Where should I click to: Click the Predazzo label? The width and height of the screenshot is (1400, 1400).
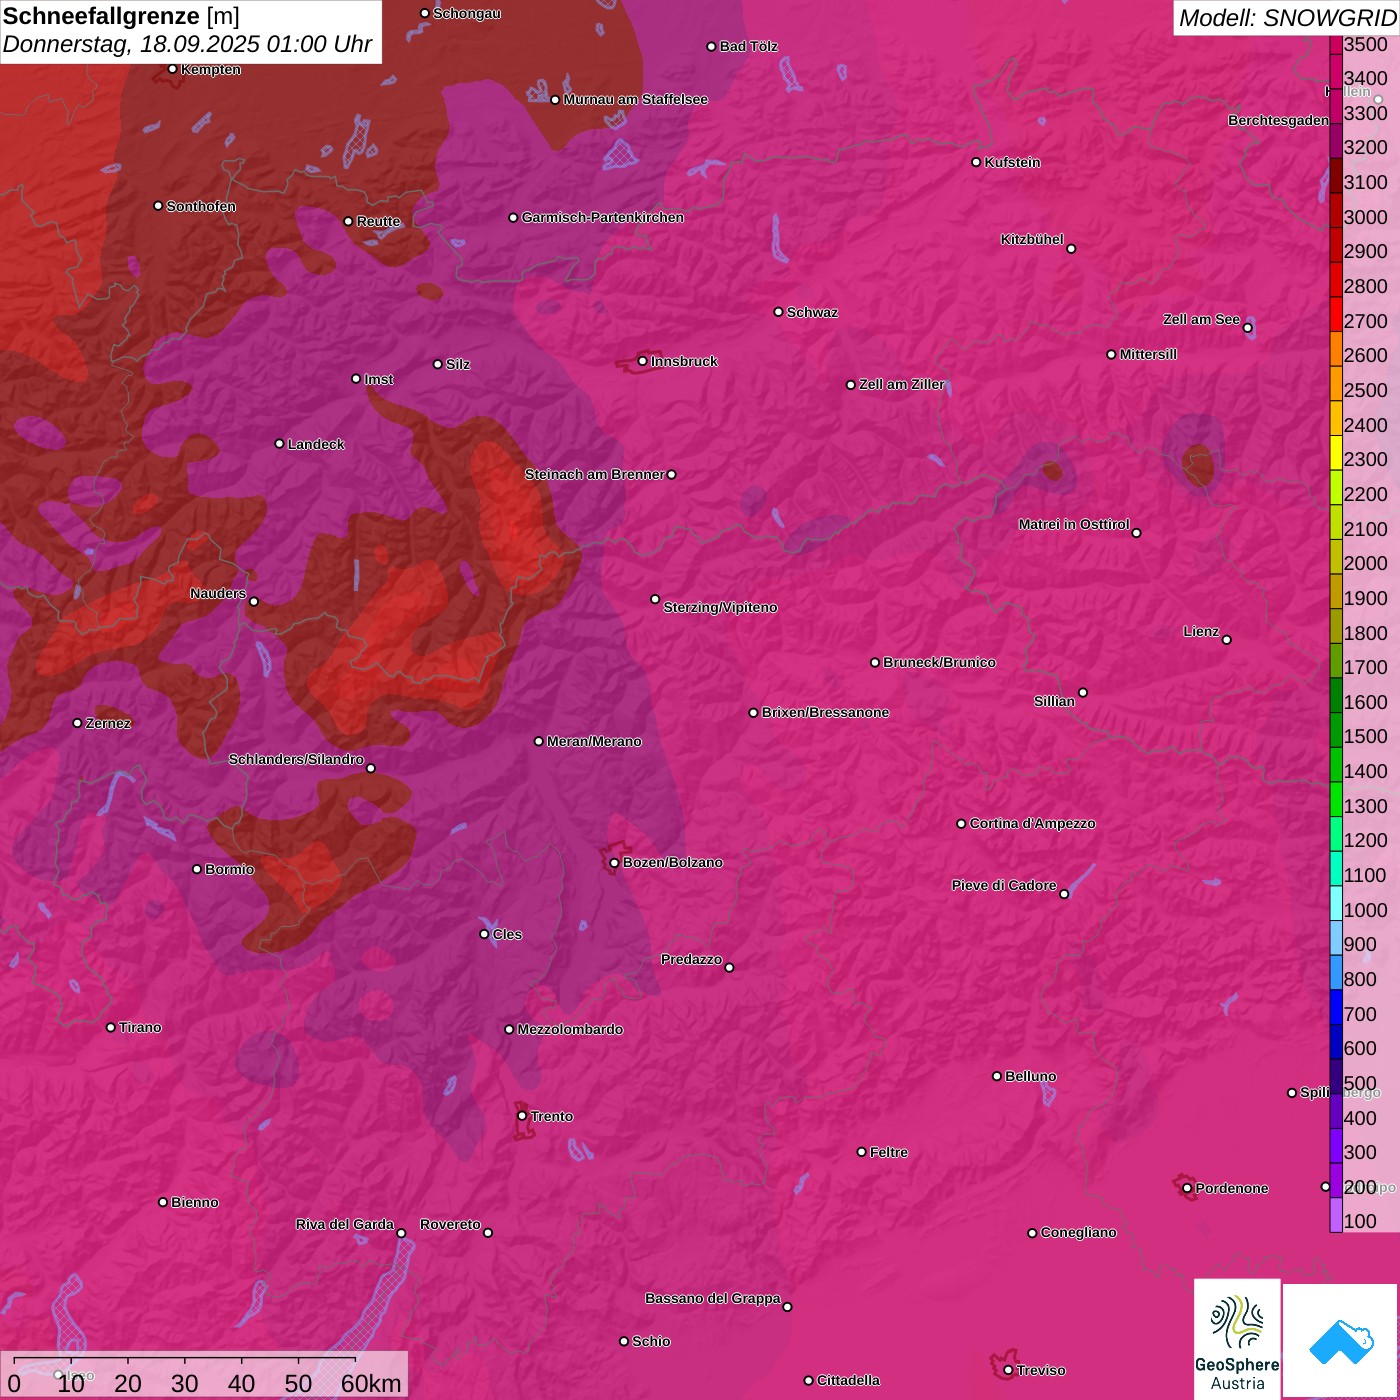[x=691, y=959]
